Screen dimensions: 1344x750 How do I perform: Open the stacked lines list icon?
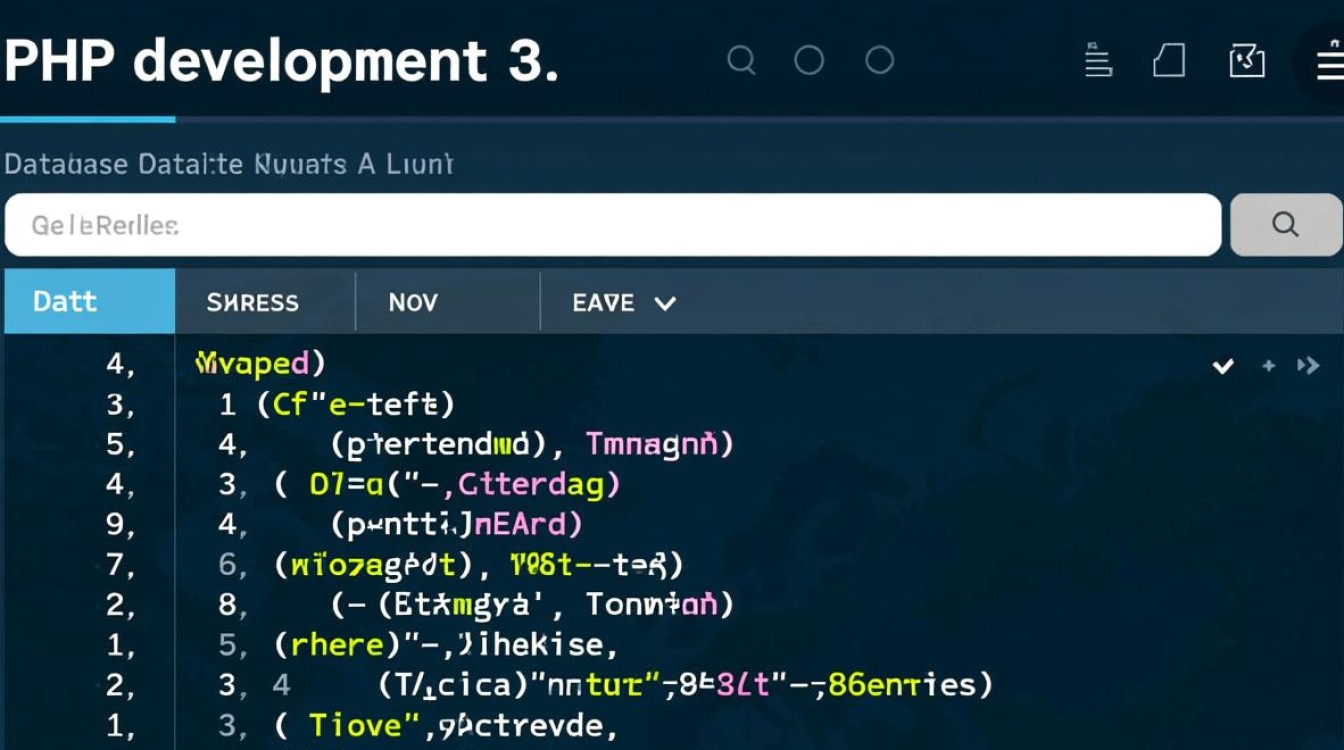pos(1098,62)
